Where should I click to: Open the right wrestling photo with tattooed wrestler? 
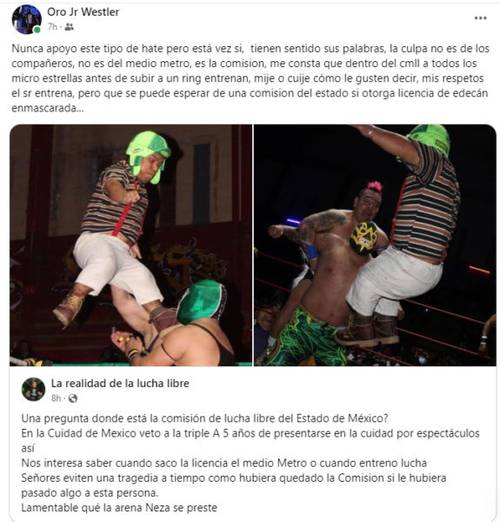point(375,245)
